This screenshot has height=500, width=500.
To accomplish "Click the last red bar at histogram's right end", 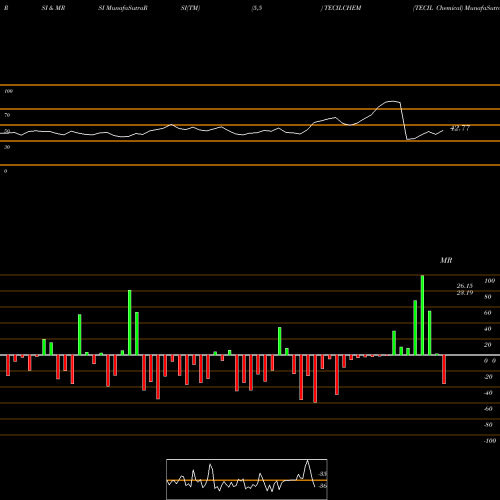I will point(444,369).
